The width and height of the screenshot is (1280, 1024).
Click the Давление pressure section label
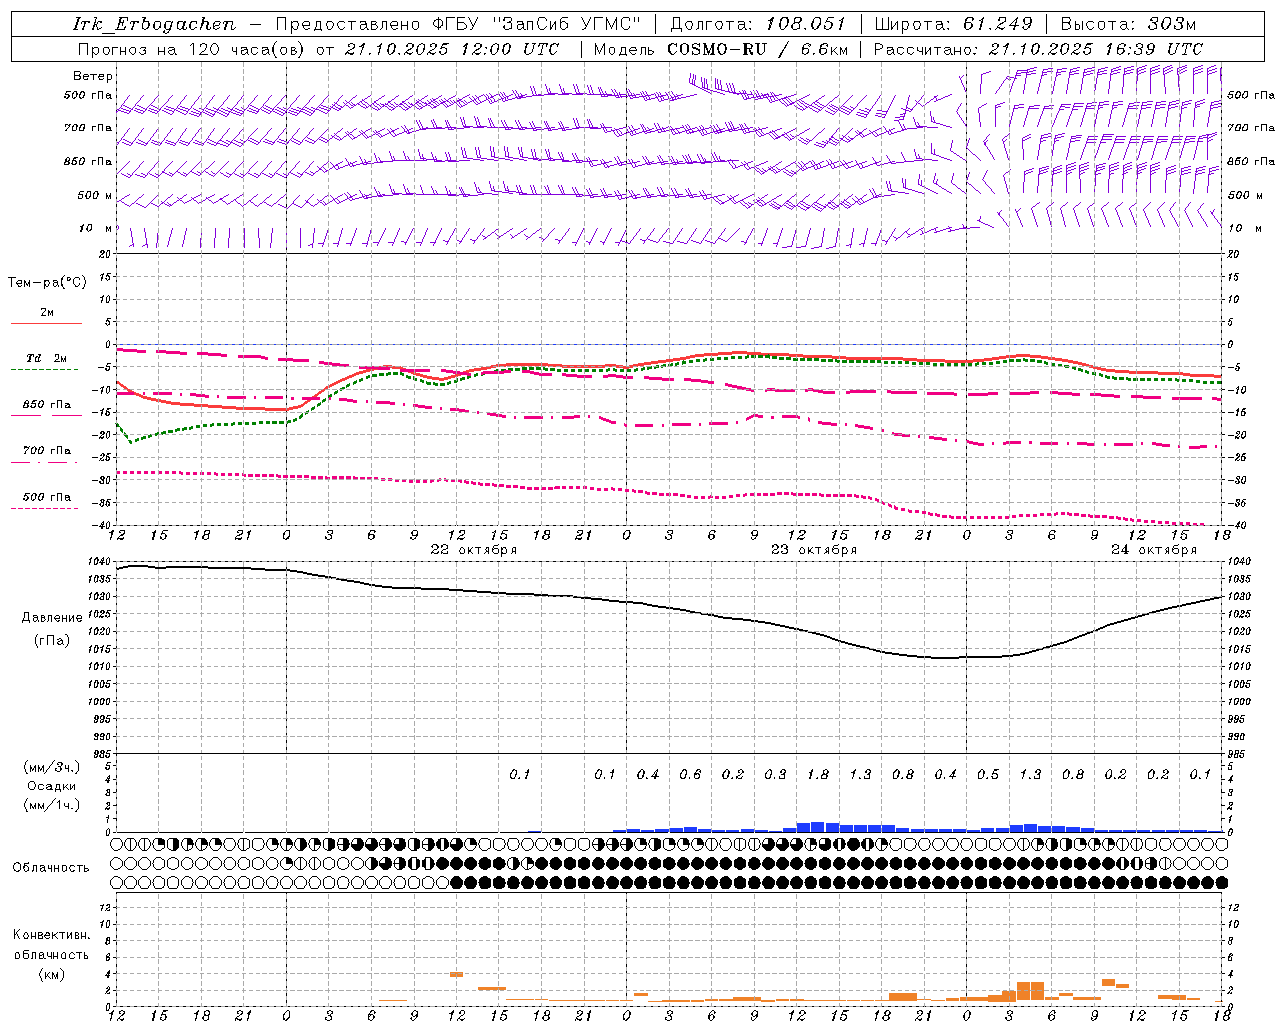coord(52,618)
